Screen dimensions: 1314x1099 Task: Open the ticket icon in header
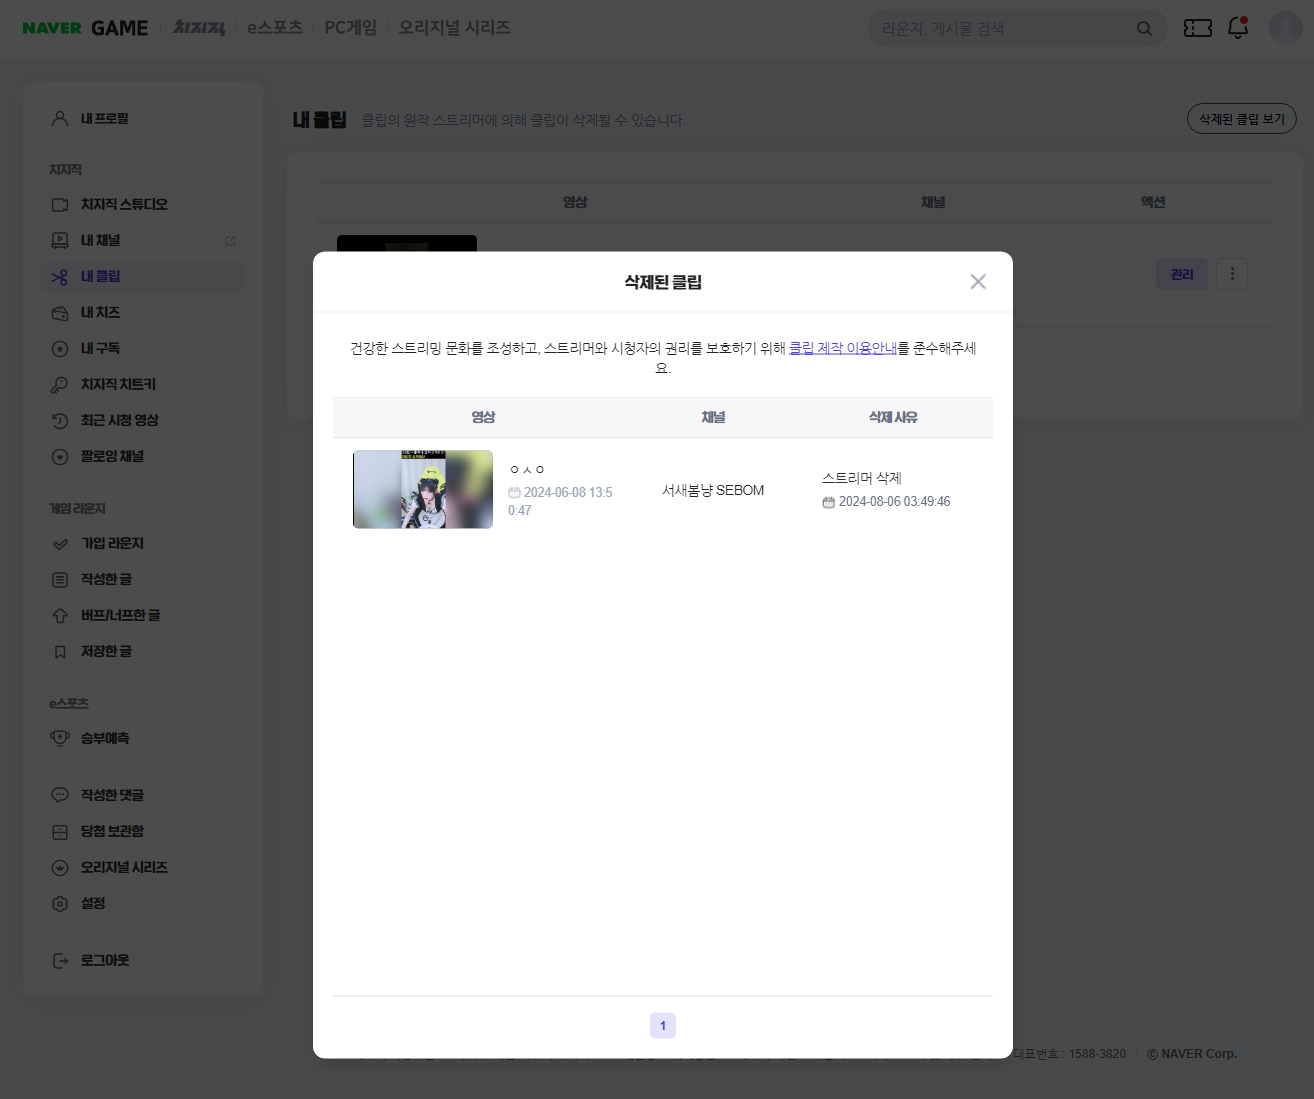point(1197,28)
